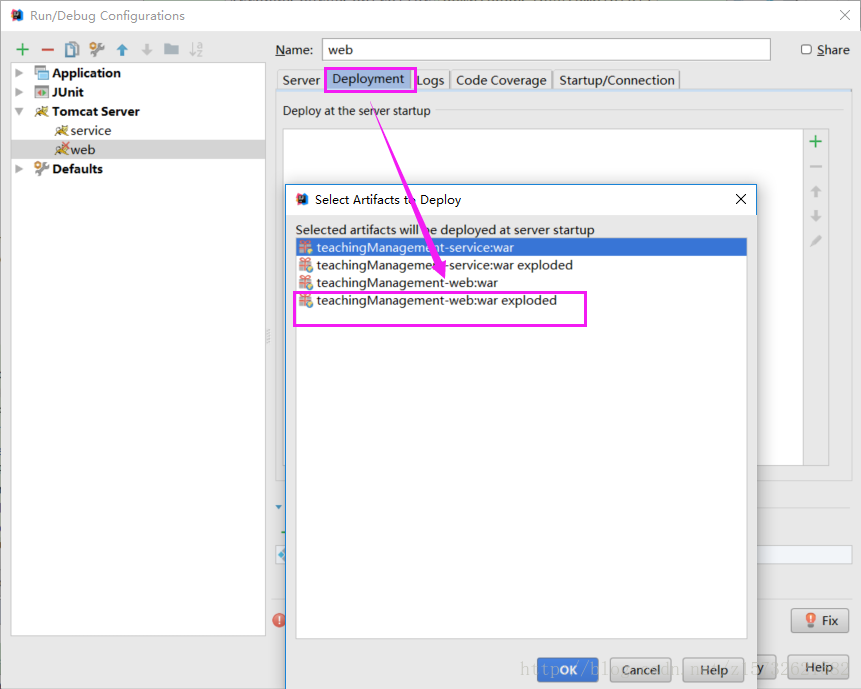Switch to the Logs tab
Viewport: 861px width, 689px height.
coord(431,80)
